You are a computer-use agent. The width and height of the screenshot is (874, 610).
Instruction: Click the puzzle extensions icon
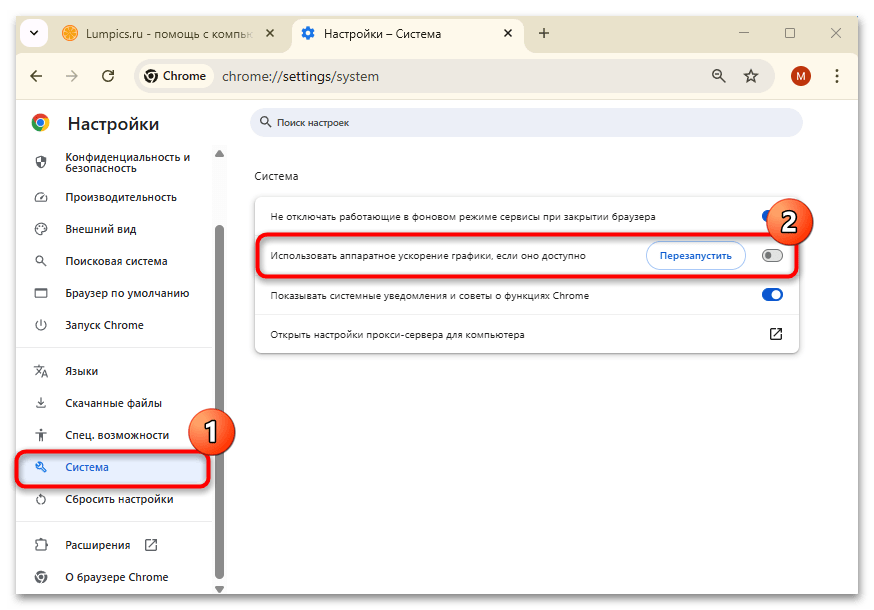(x=41, y=545)
